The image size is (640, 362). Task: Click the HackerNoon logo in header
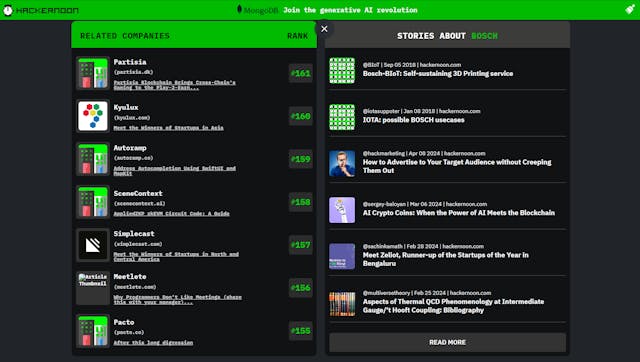(x=41, y=10)
